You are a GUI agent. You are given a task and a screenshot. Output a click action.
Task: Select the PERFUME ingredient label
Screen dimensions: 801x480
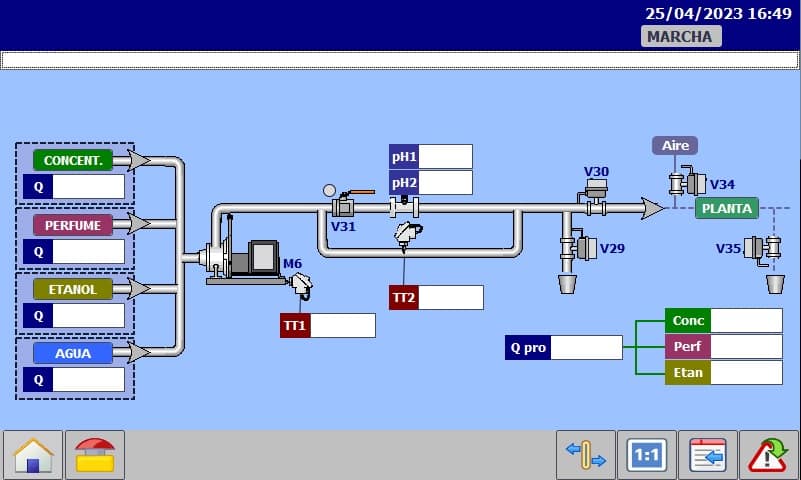pos(73,225)
